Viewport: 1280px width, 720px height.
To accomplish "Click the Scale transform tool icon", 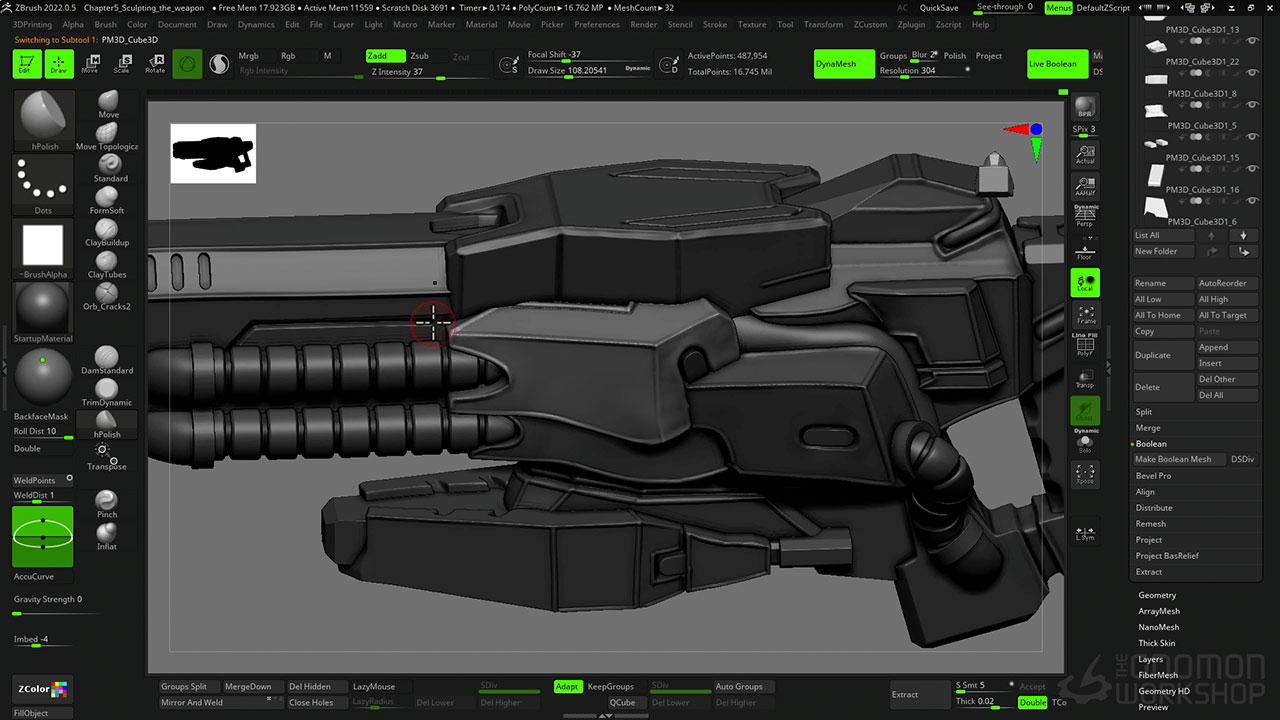I will tap(122, 64).
